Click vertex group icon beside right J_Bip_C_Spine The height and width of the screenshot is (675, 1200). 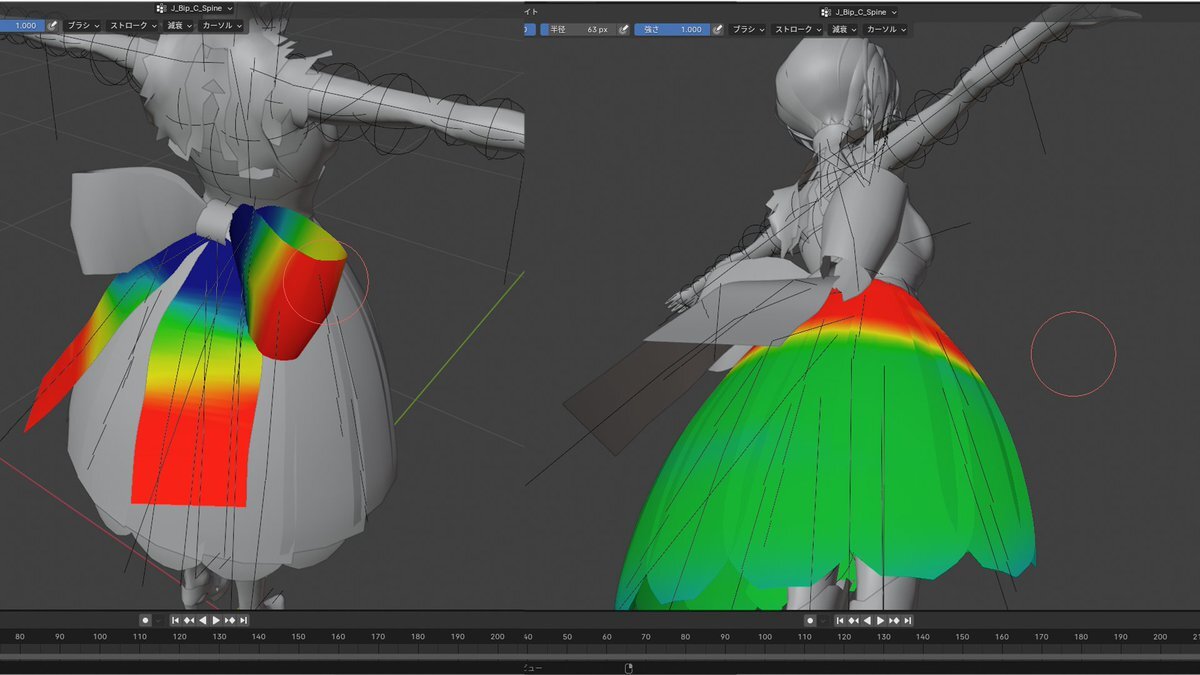826,12
